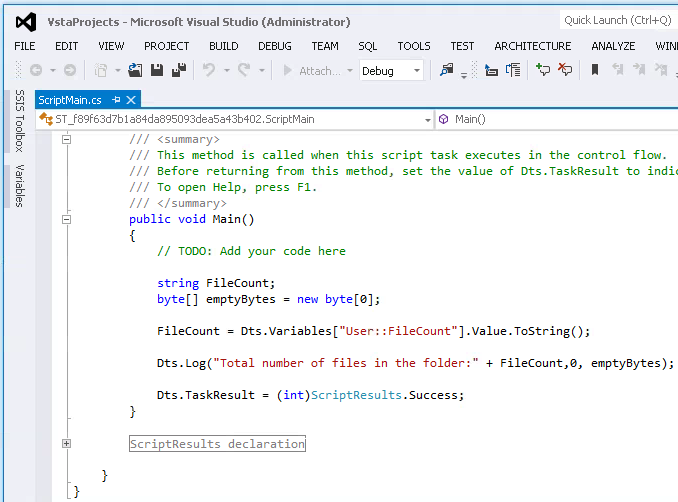The height and width of the screenshot is (502, 678).
Task: Collapse the Main() method outline
Action: (67, 219)
